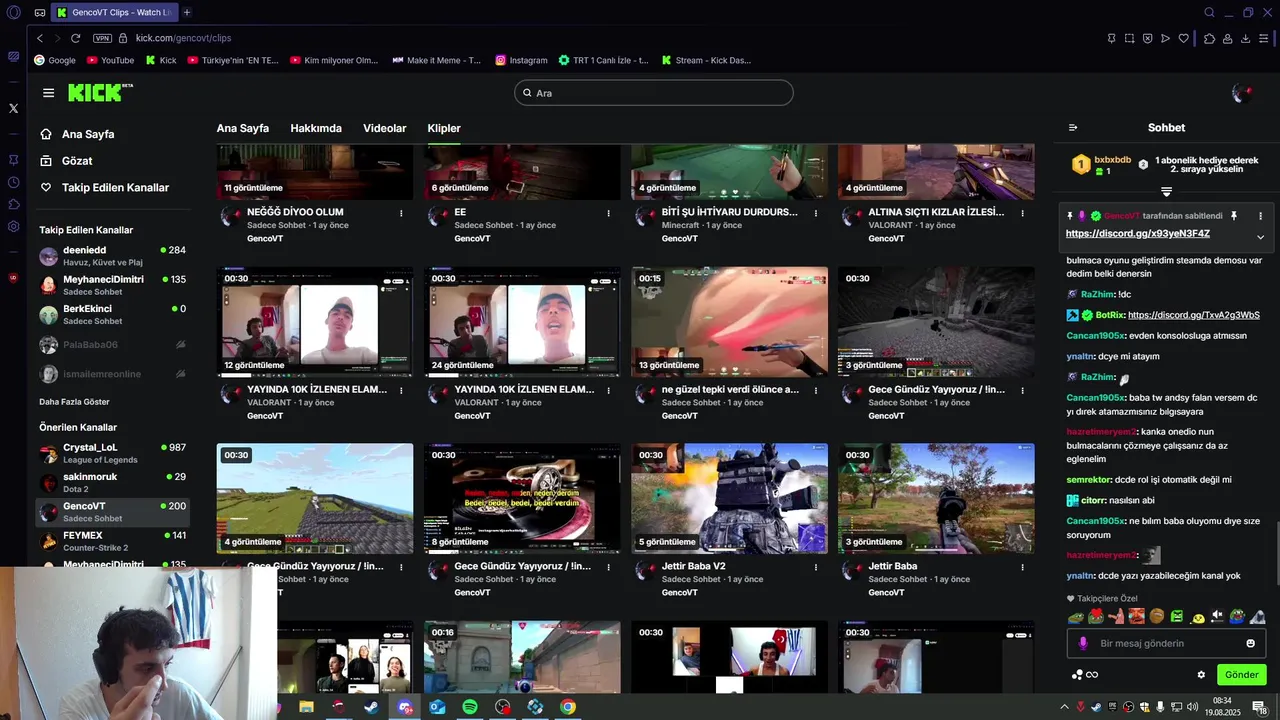Open the emoji picker in message box
This screenshot has width=1280, height=720.
[1250, 643]
